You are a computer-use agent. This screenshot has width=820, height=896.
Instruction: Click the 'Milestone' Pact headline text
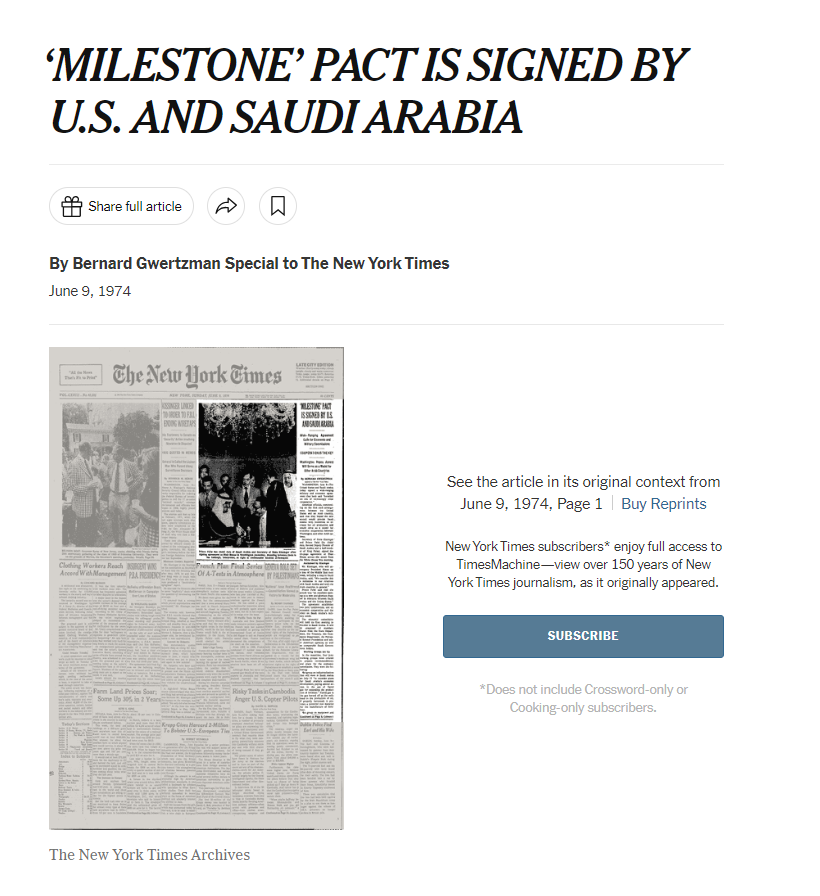click(x=368, y=90)
